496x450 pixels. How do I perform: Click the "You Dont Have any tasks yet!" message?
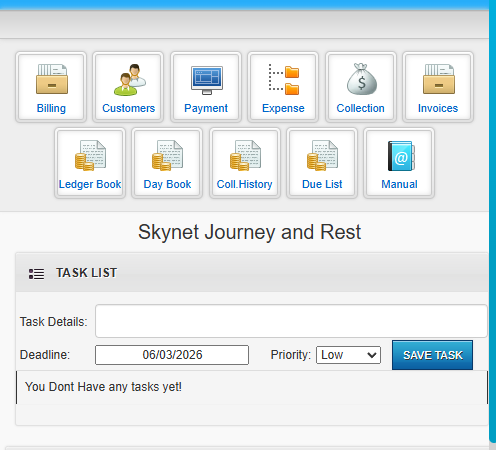tap(103, 387)
